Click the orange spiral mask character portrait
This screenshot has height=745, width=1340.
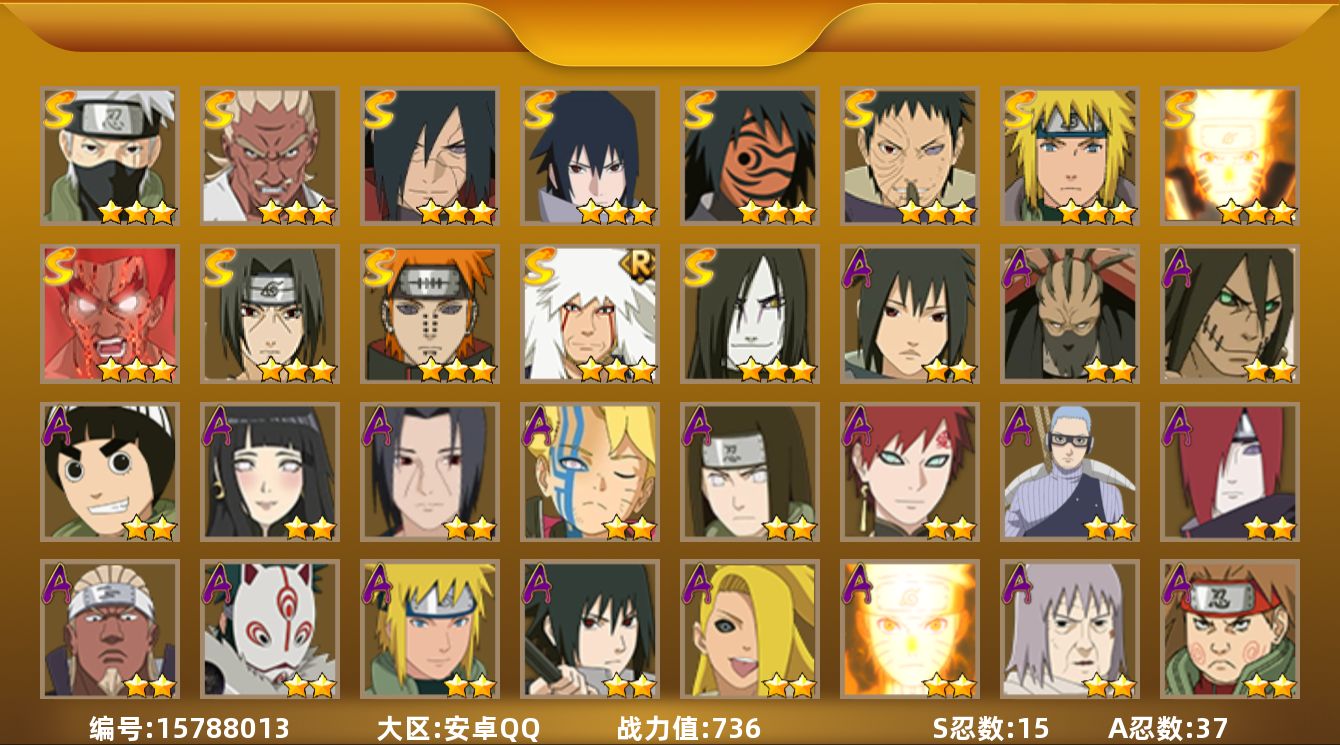pos(750,156)
